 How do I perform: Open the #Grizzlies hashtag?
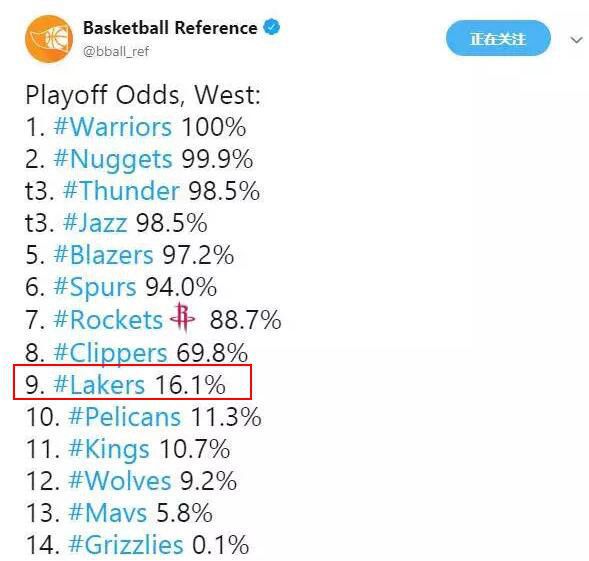pos(126,546)
